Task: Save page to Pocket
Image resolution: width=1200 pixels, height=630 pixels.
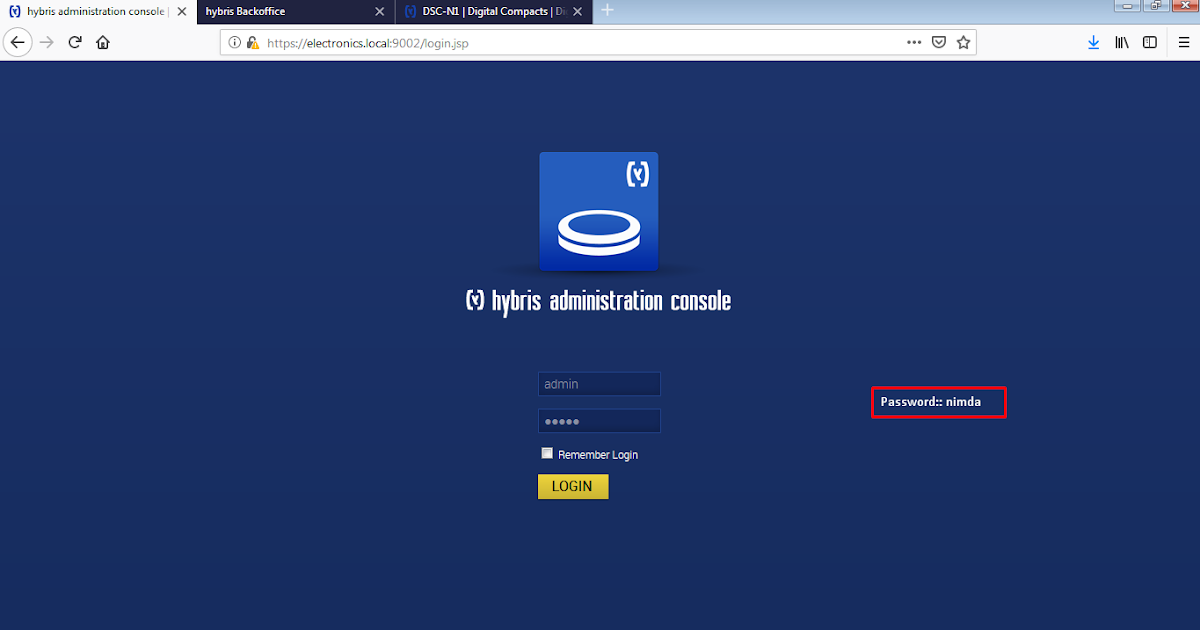Action: click(x=939, y=42)
